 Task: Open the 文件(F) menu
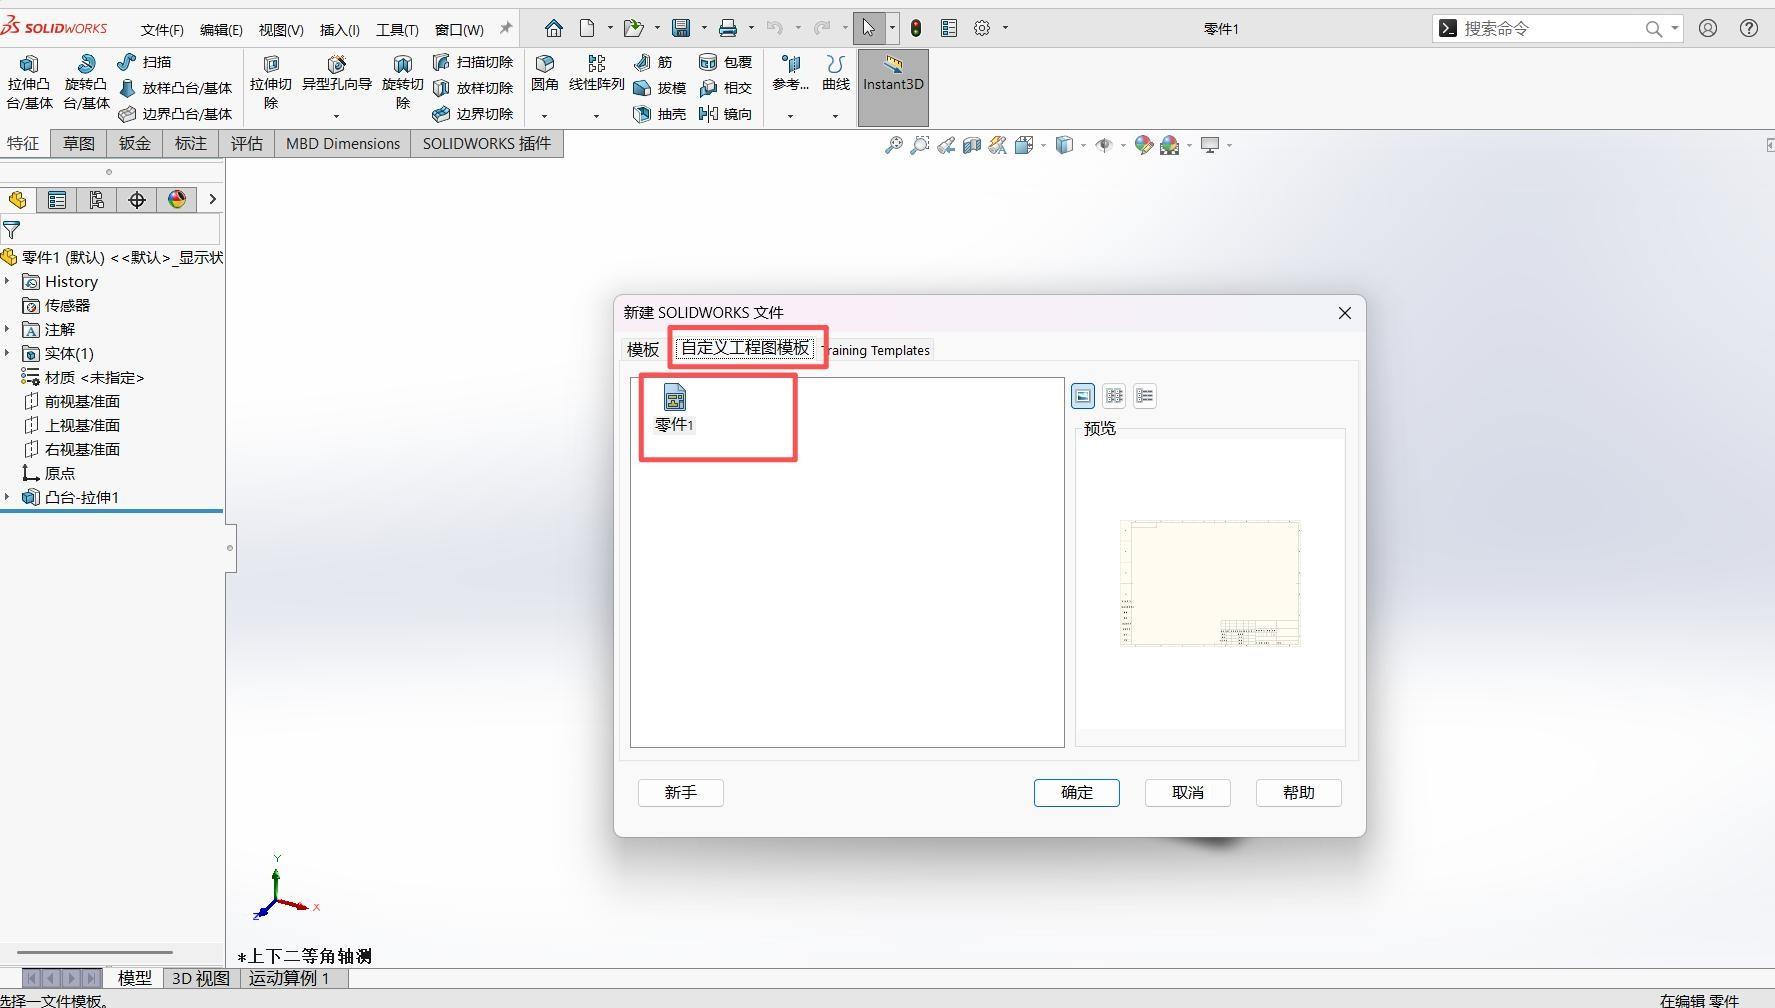click(x=162, y=29)
